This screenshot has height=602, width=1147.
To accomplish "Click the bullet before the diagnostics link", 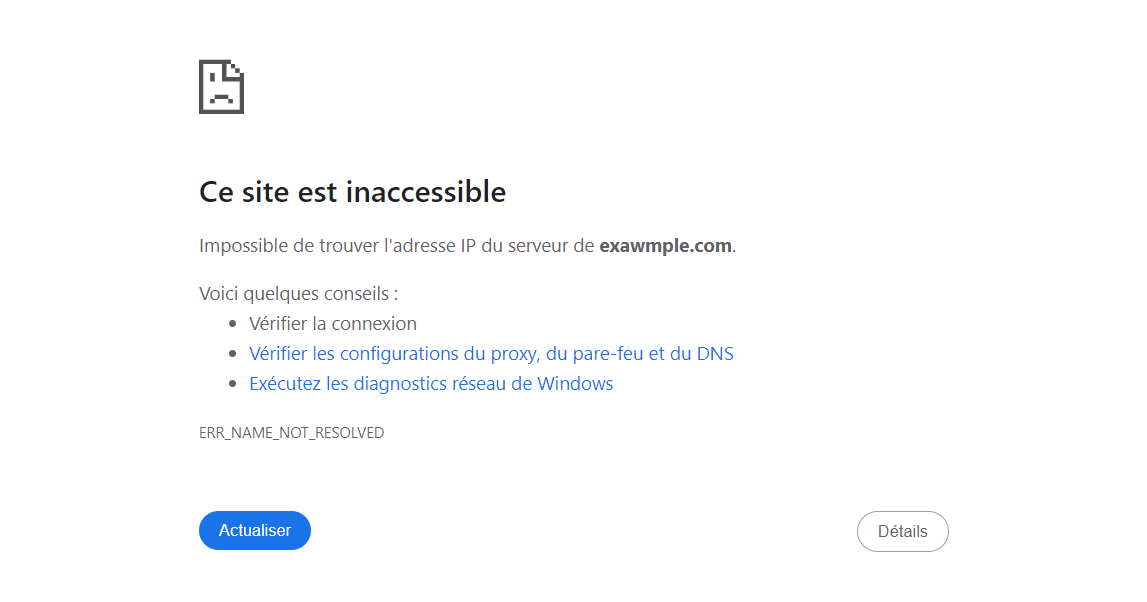I will [x=233, y=384].
